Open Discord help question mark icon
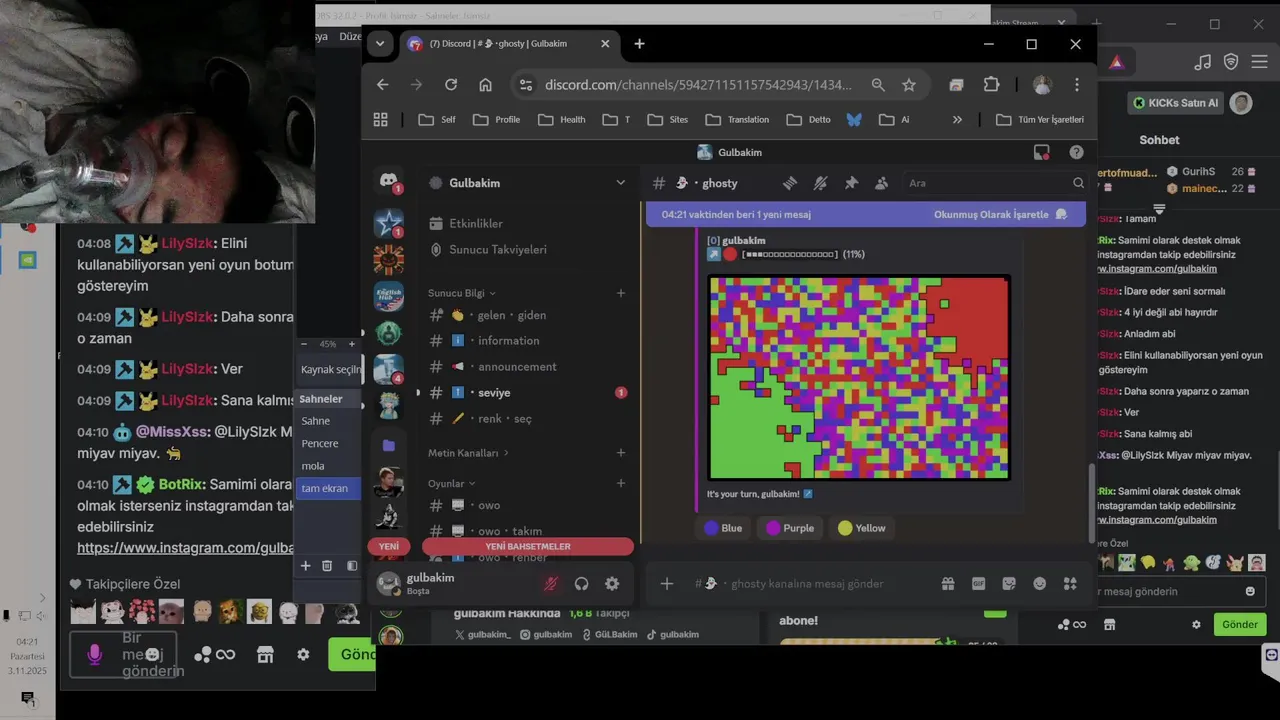Image resolution: width=1280 pixels, height=720 pixels. [x=1076, y=152]
